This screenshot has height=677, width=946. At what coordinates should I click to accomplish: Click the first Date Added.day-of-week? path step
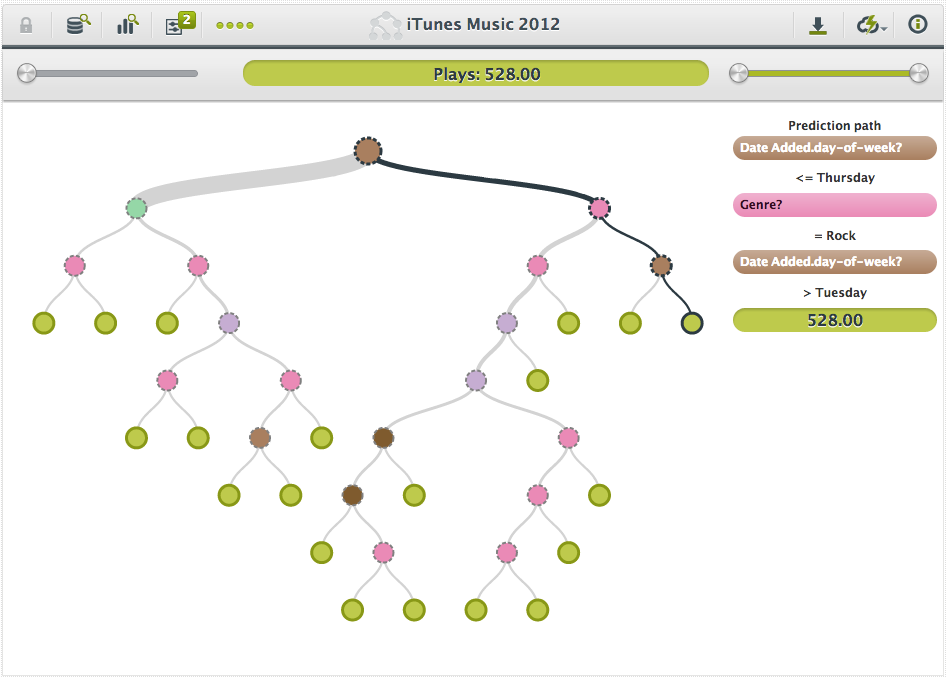click(834, 148)
